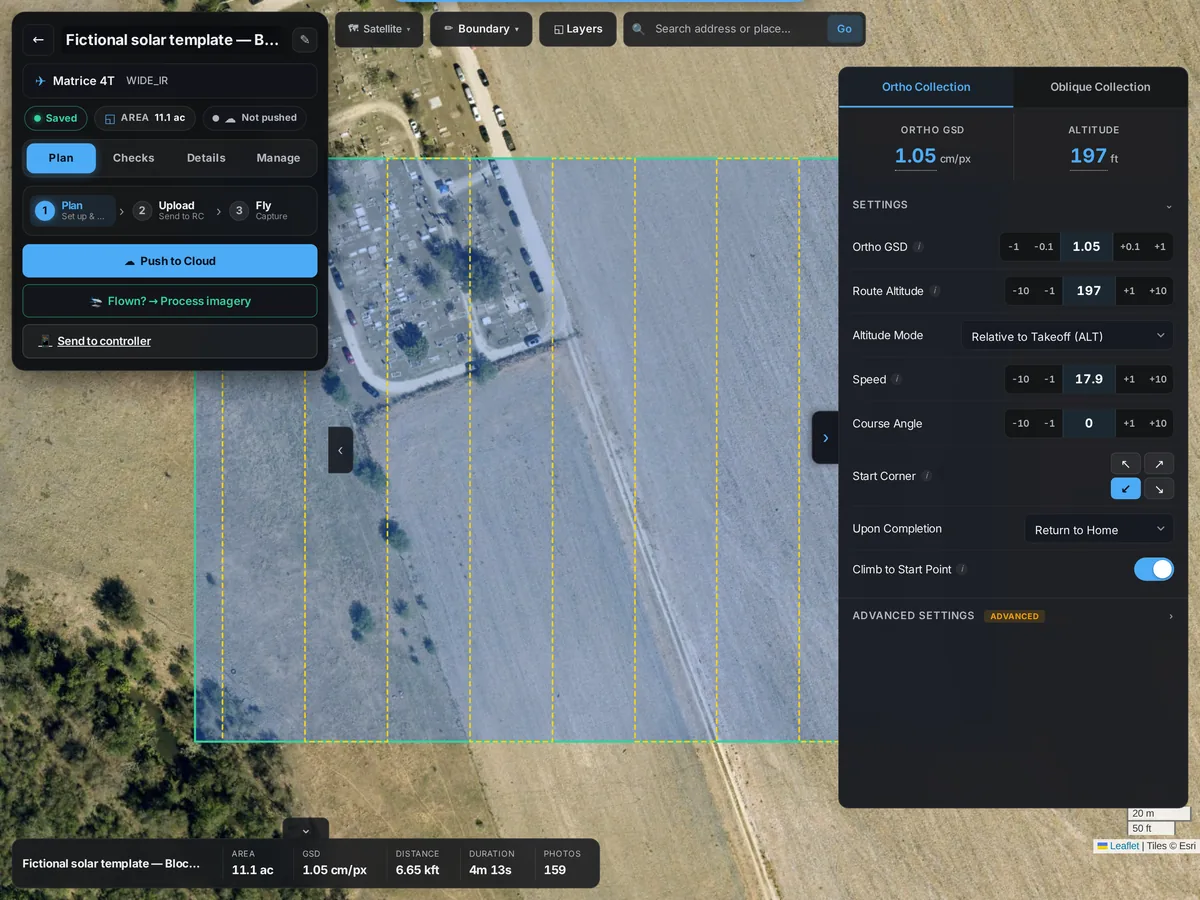Edit plan name with pencil icon
1200x900 pixels.
(305, 40)
